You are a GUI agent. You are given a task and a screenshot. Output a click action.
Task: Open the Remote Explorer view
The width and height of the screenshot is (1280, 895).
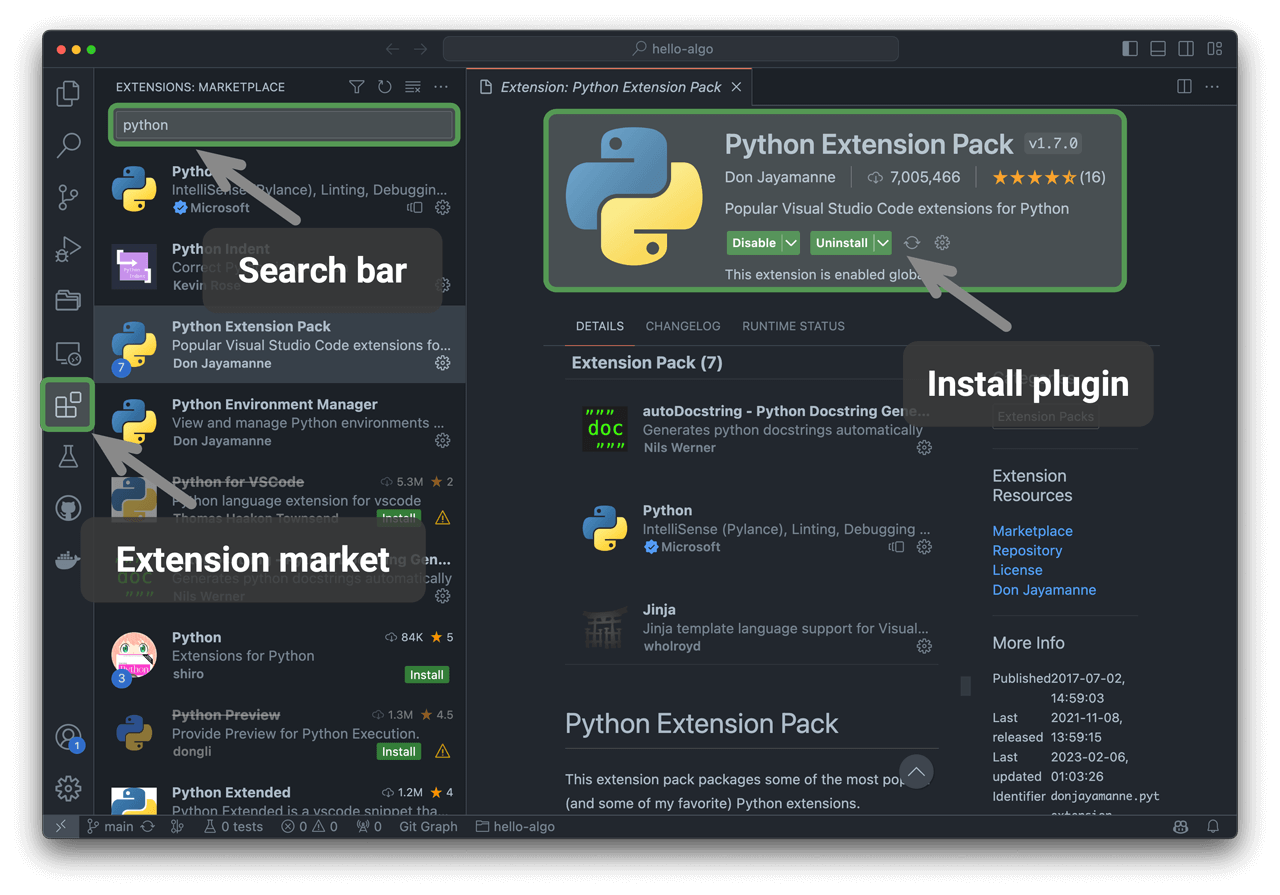(68, 352)
